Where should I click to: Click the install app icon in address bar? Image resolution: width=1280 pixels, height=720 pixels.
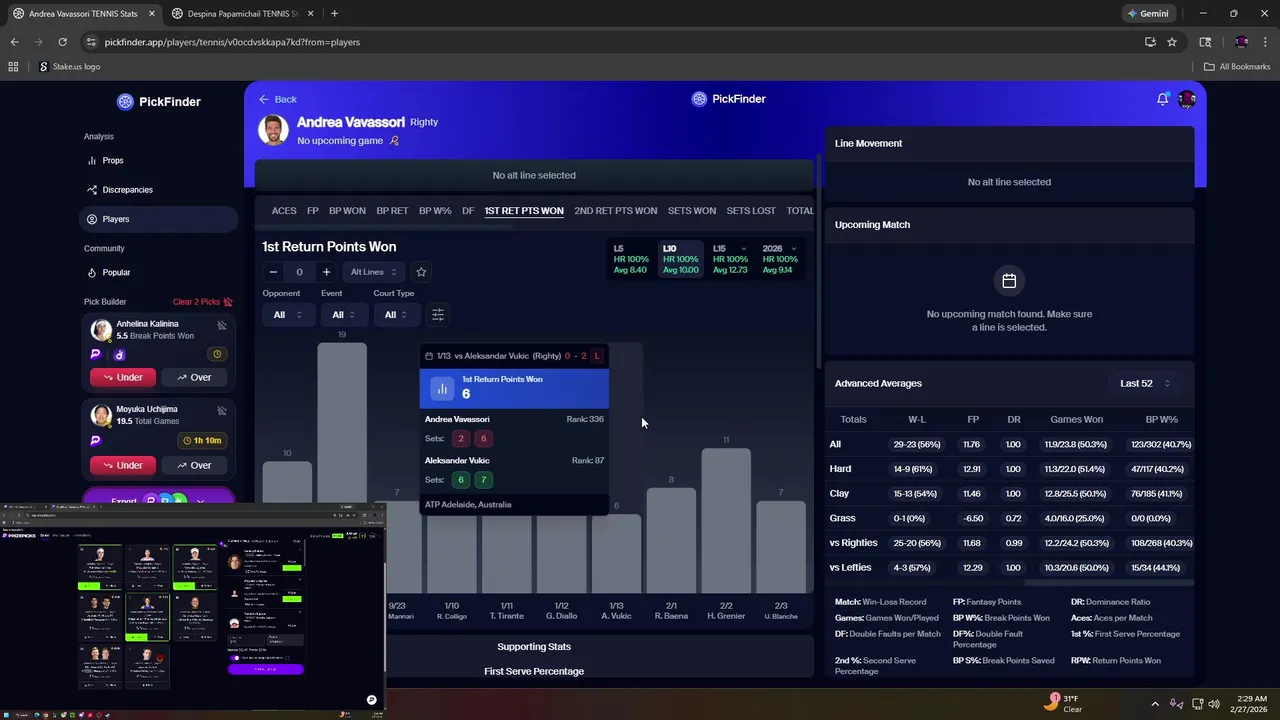click(x=1150, y=42)
